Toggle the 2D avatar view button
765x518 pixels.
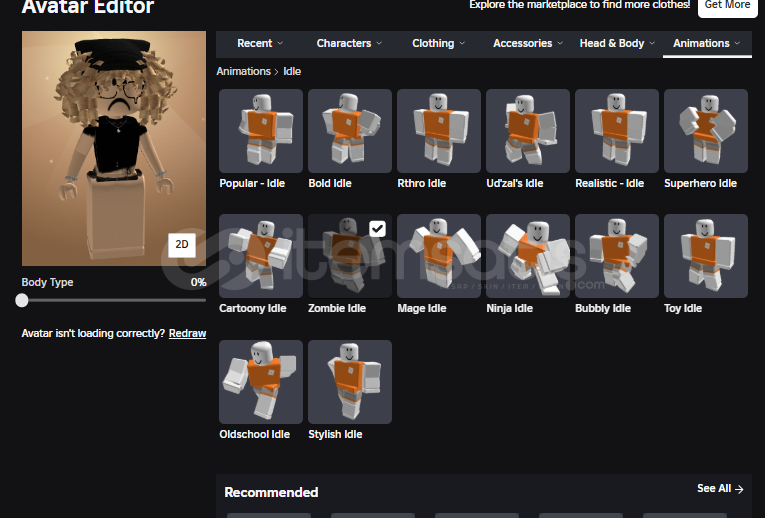coord(182,245)
